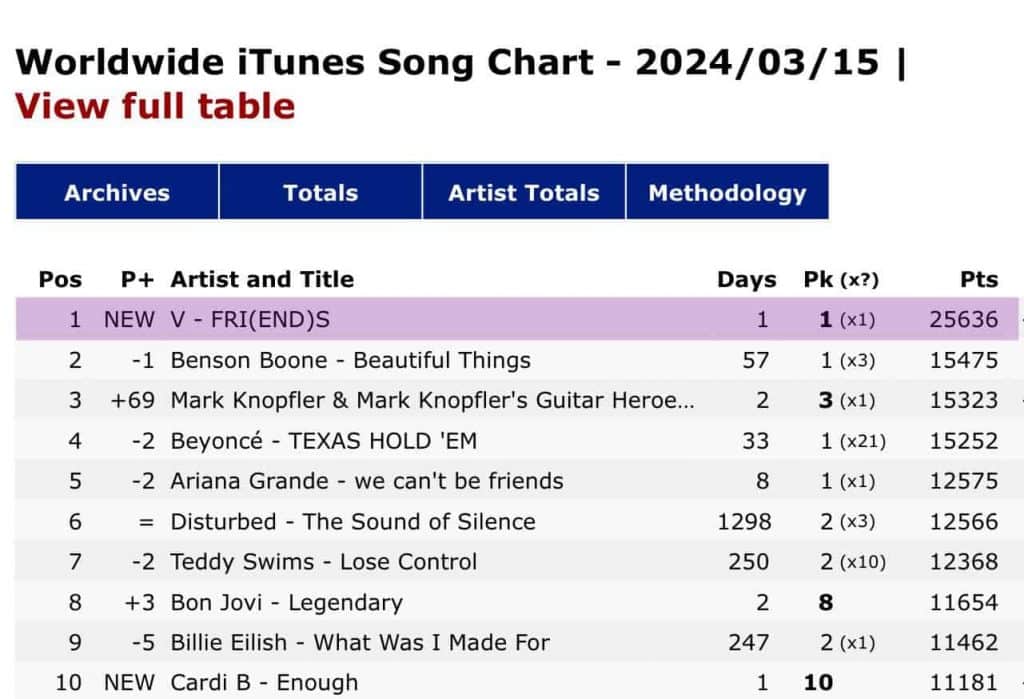Screen dimensions: 1024x699
Task: Go to the Artist Totals tab
Action: (x=523, y=193)
